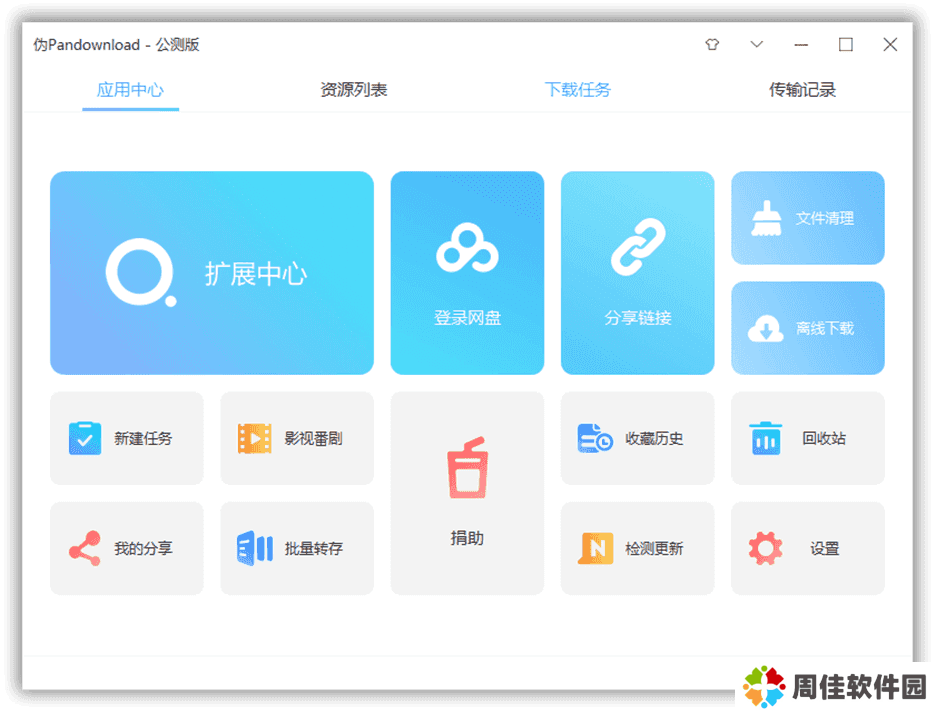
Task: Open 批量转存 label
Action: pyautogui.click(x=314, y=548)
